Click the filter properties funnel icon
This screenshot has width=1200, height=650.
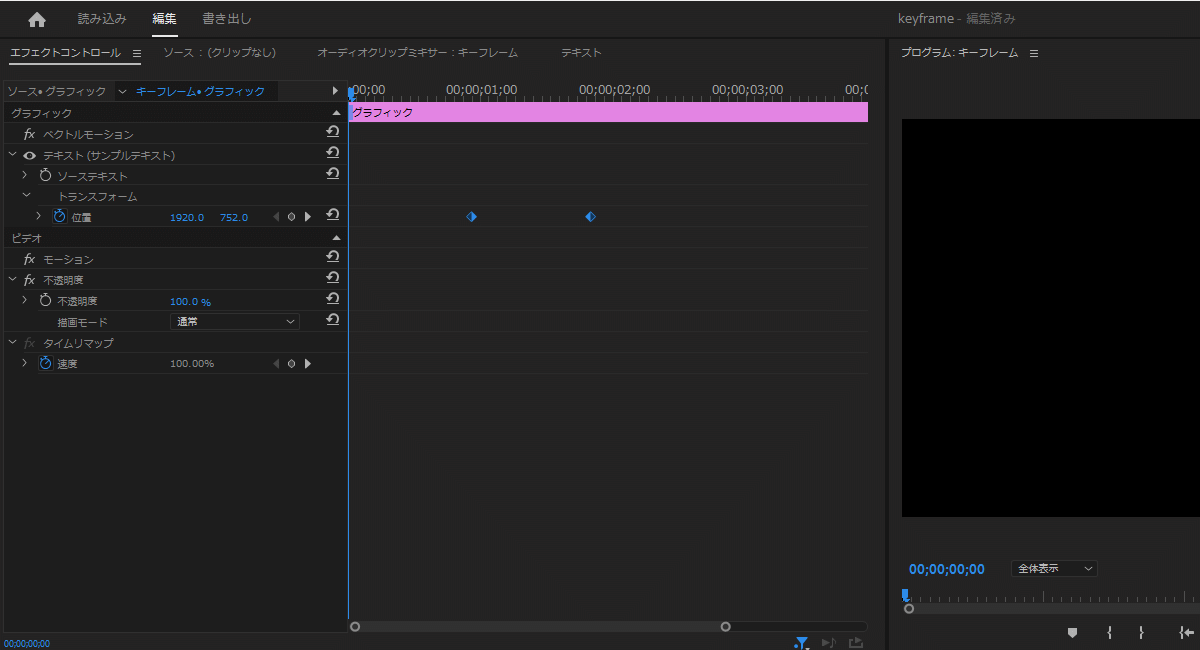coord(801,643)
